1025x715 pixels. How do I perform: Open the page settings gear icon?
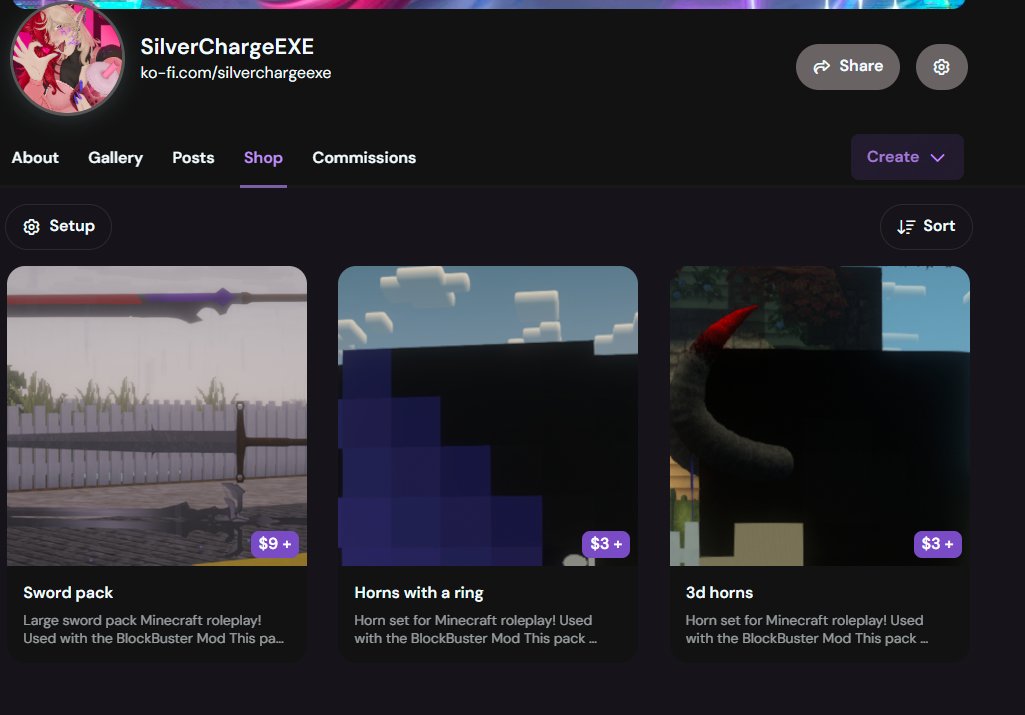(941, 67)
